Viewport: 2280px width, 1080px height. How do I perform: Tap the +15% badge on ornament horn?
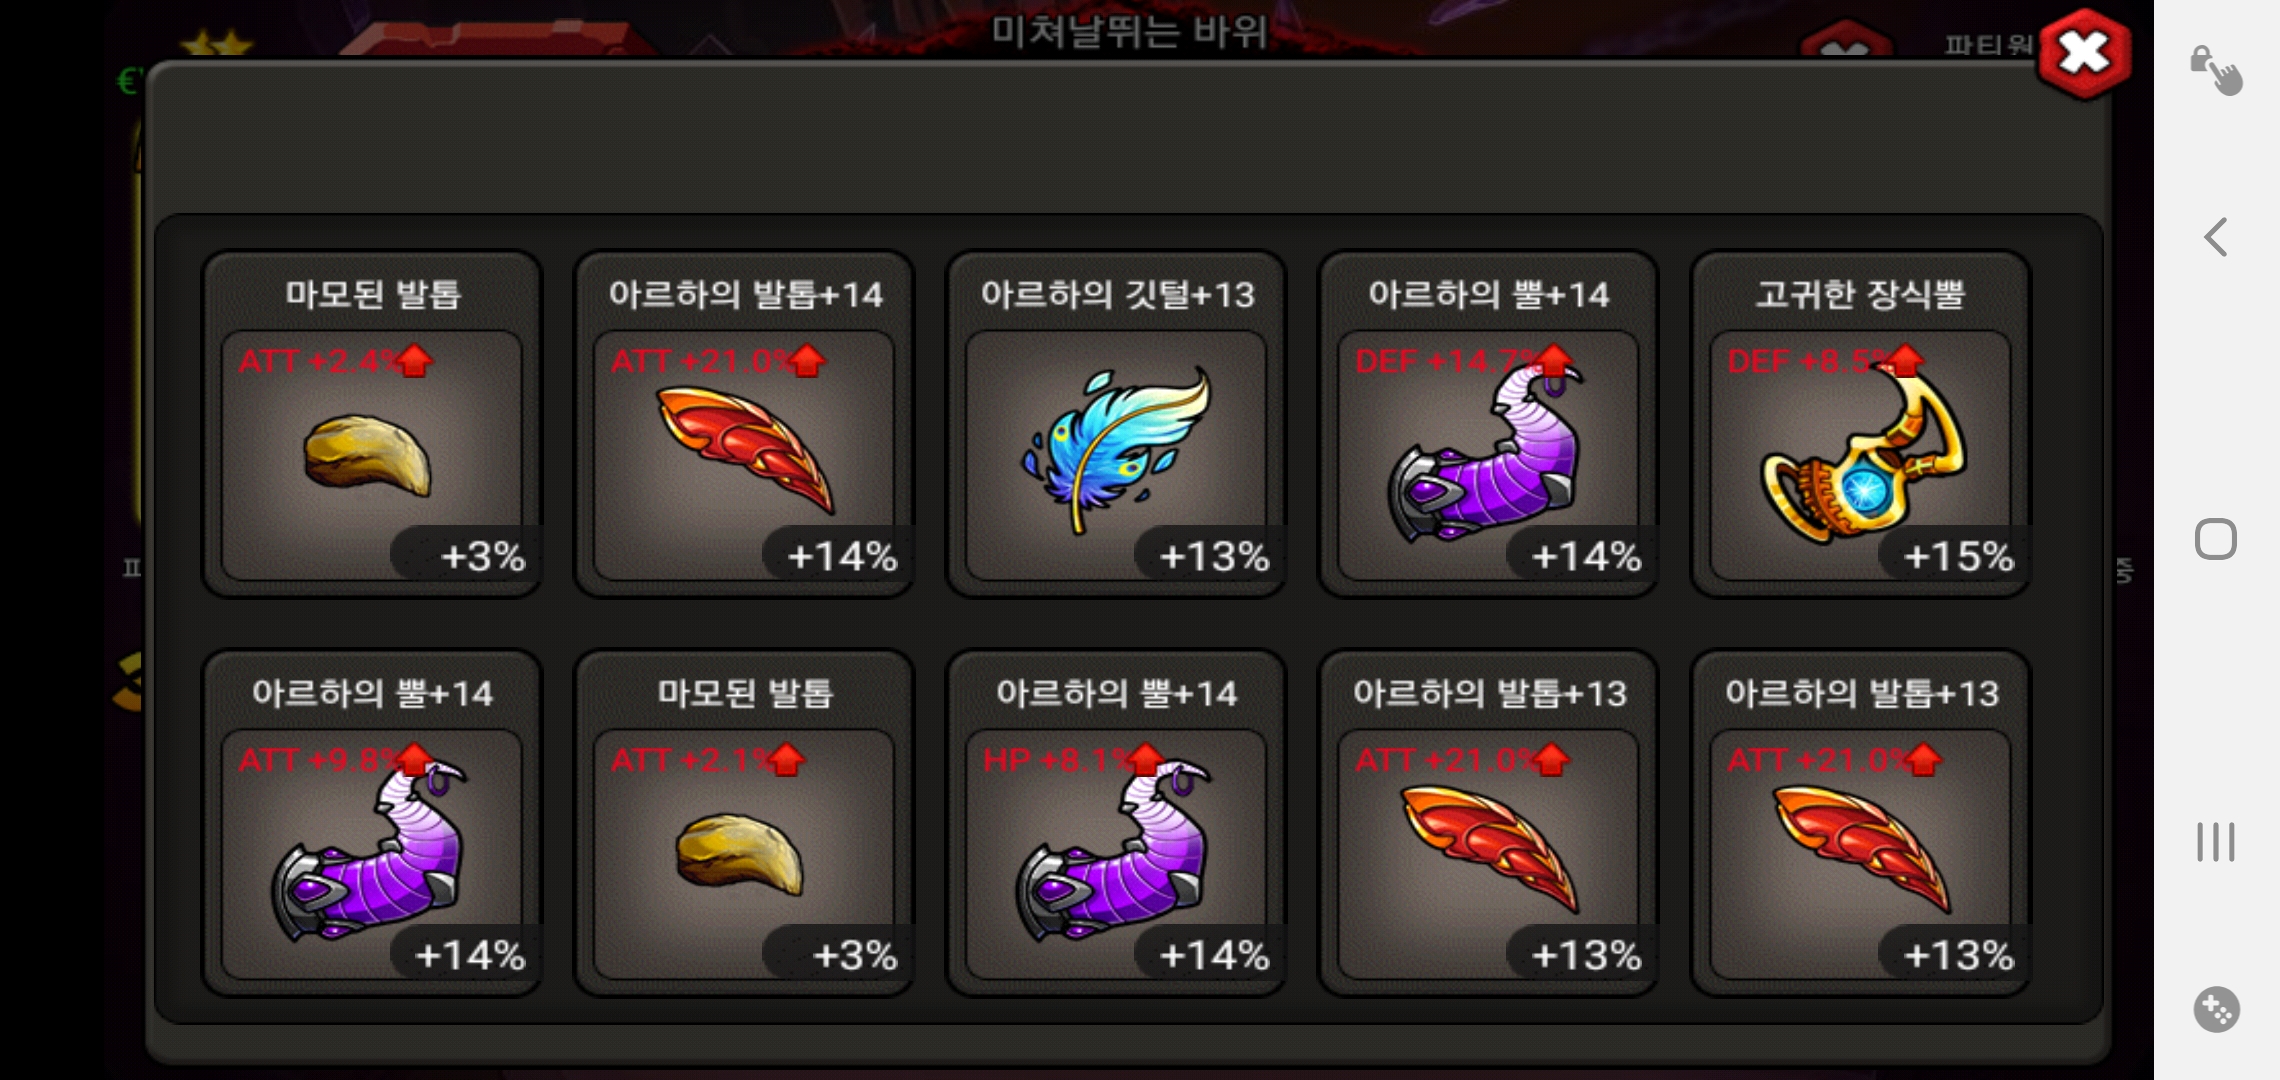pyautogui.click(x=1958, y=556)
